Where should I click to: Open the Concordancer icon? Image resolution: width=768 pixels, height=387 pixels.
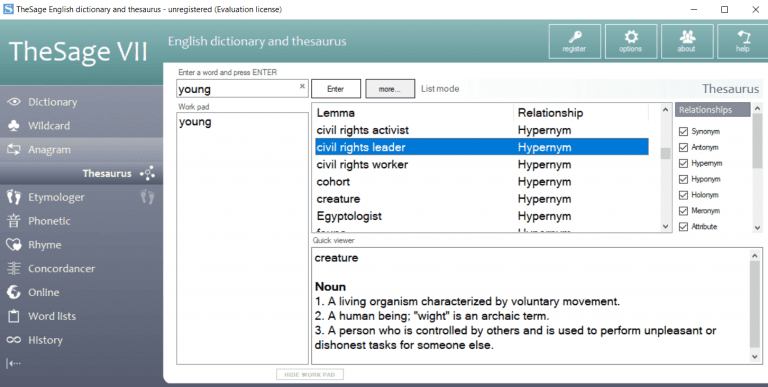coord(14,268)
